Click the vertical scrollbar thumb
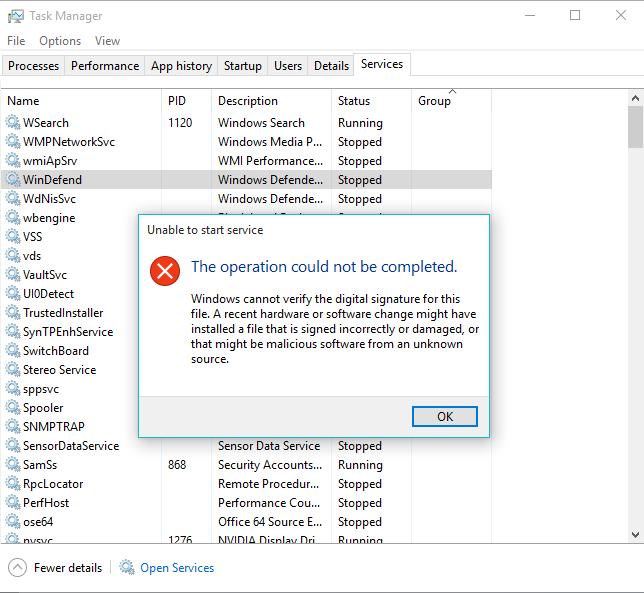Viewport: 644px width, 593px height. pos(635,126)
